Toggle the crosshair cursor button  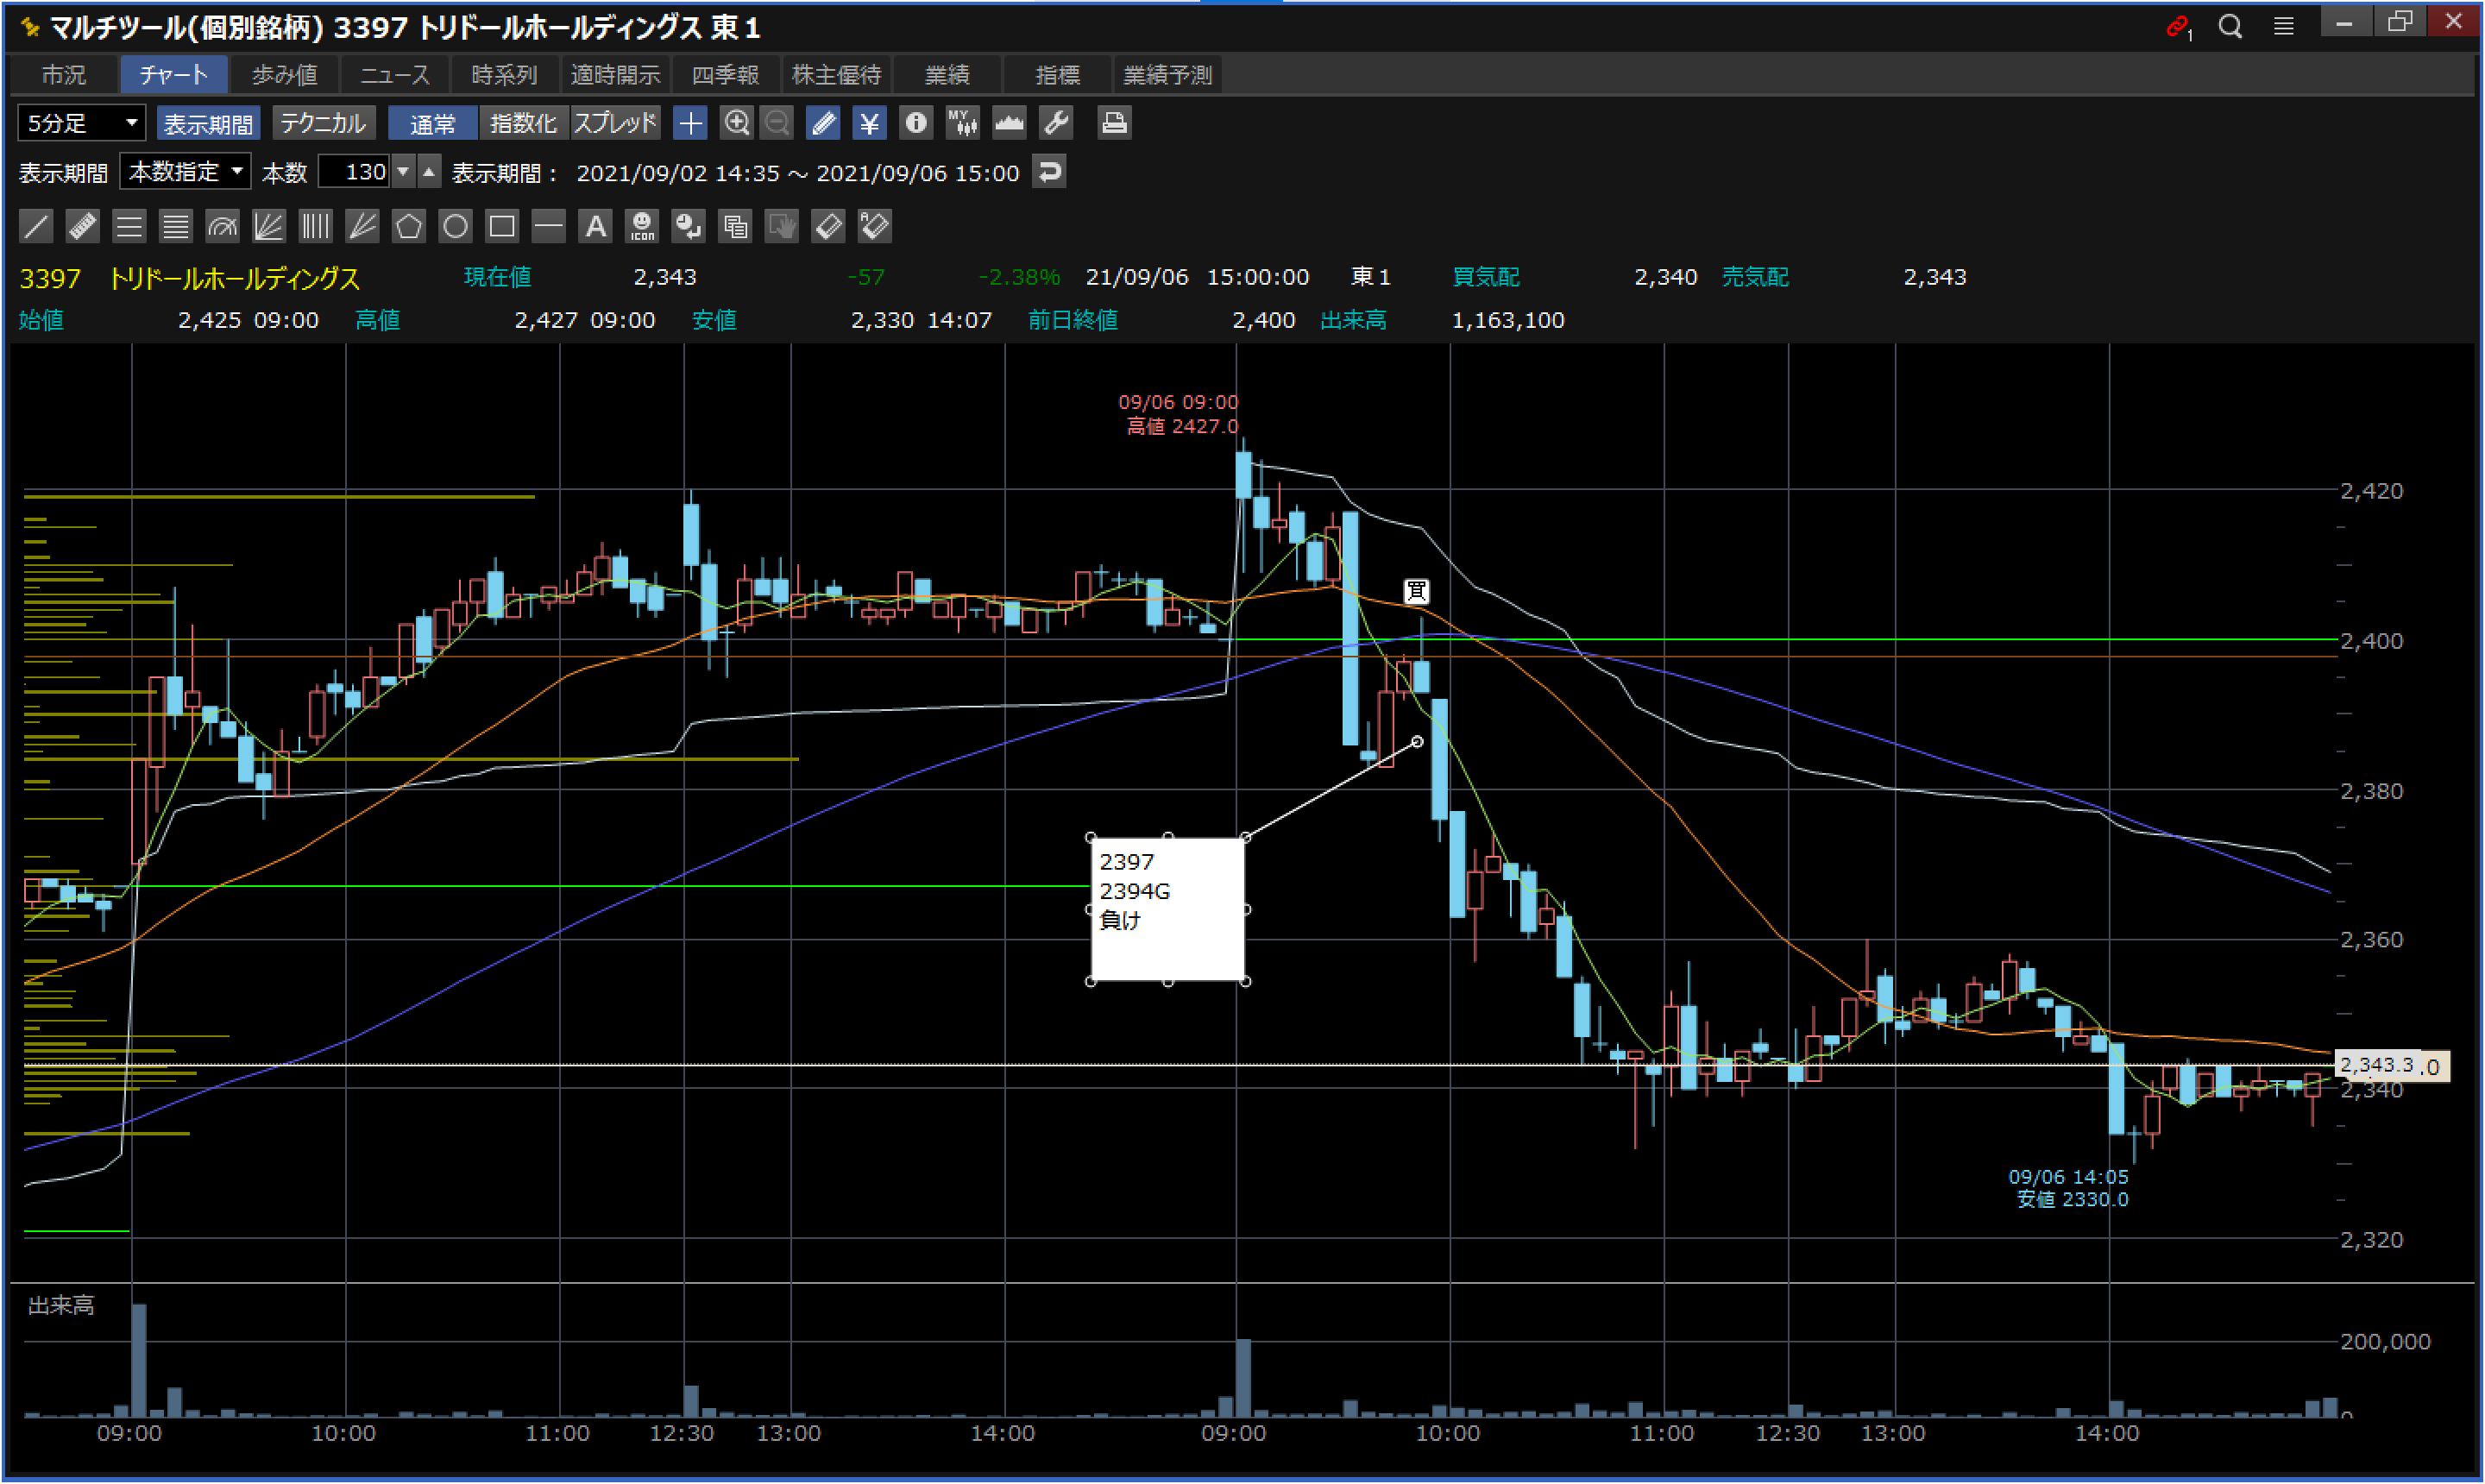(690, 123)
